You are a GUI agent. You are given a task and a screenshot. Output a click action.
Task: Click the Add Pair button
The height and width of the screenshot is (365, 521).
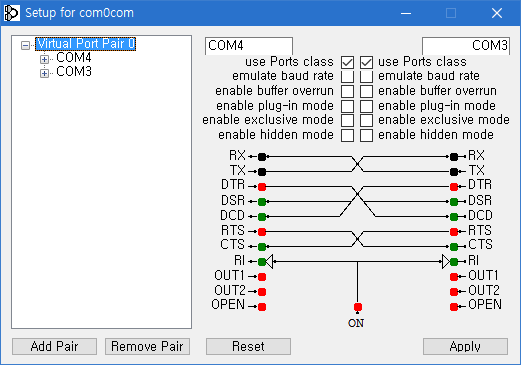pyautogui.click(x=54, y=346)
